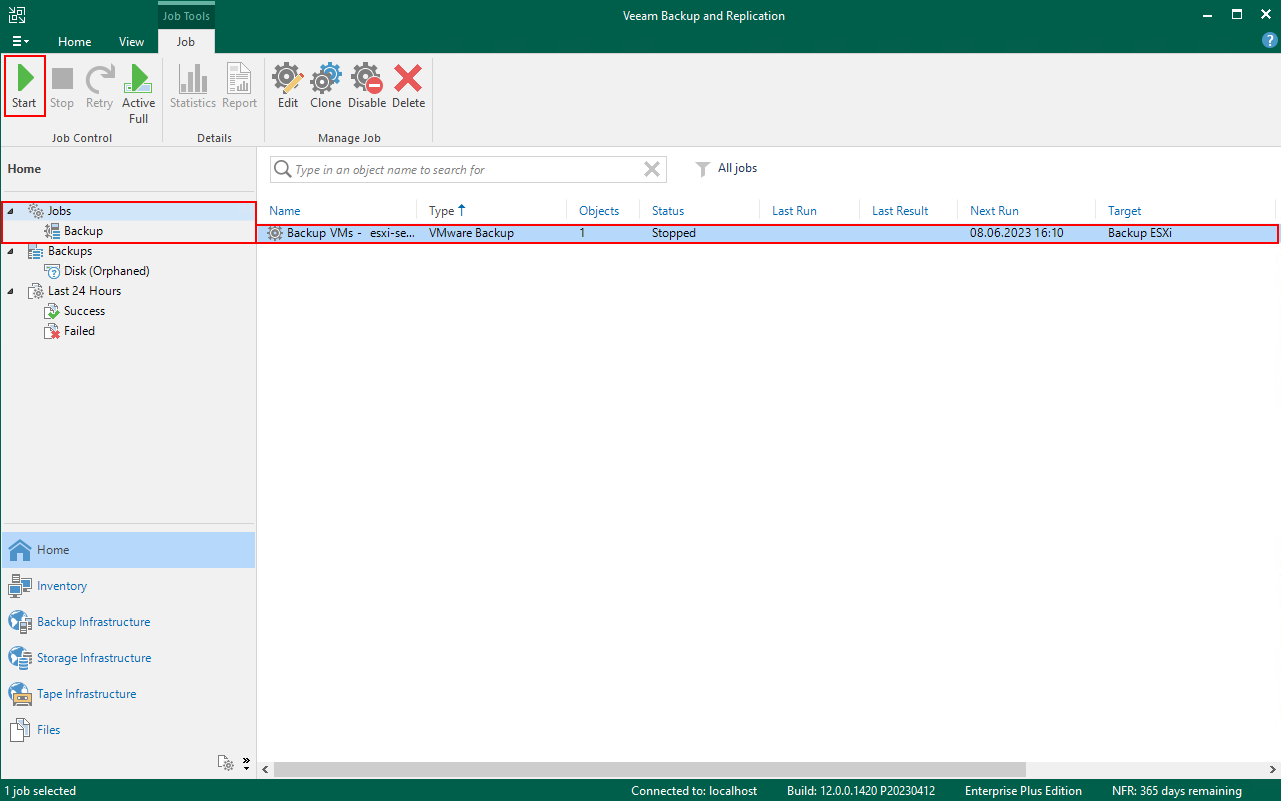Click the '1 job selected' status text
Screen dimensions: 1281x801
(40, 791)
